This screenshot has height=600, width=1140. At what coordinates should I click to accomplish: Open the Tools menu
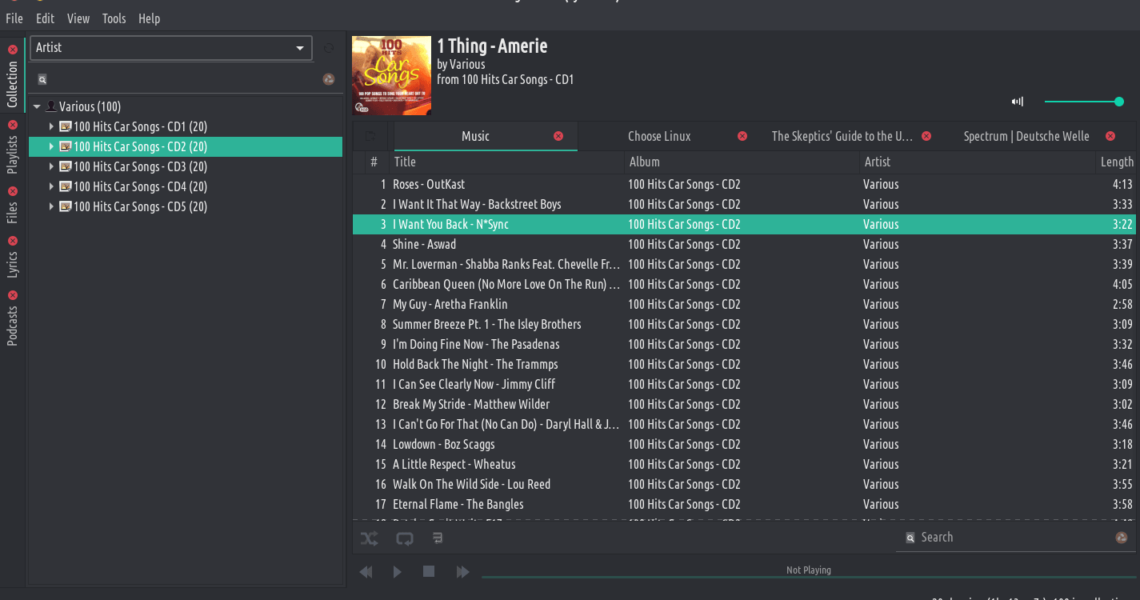[x=114, y=18]
